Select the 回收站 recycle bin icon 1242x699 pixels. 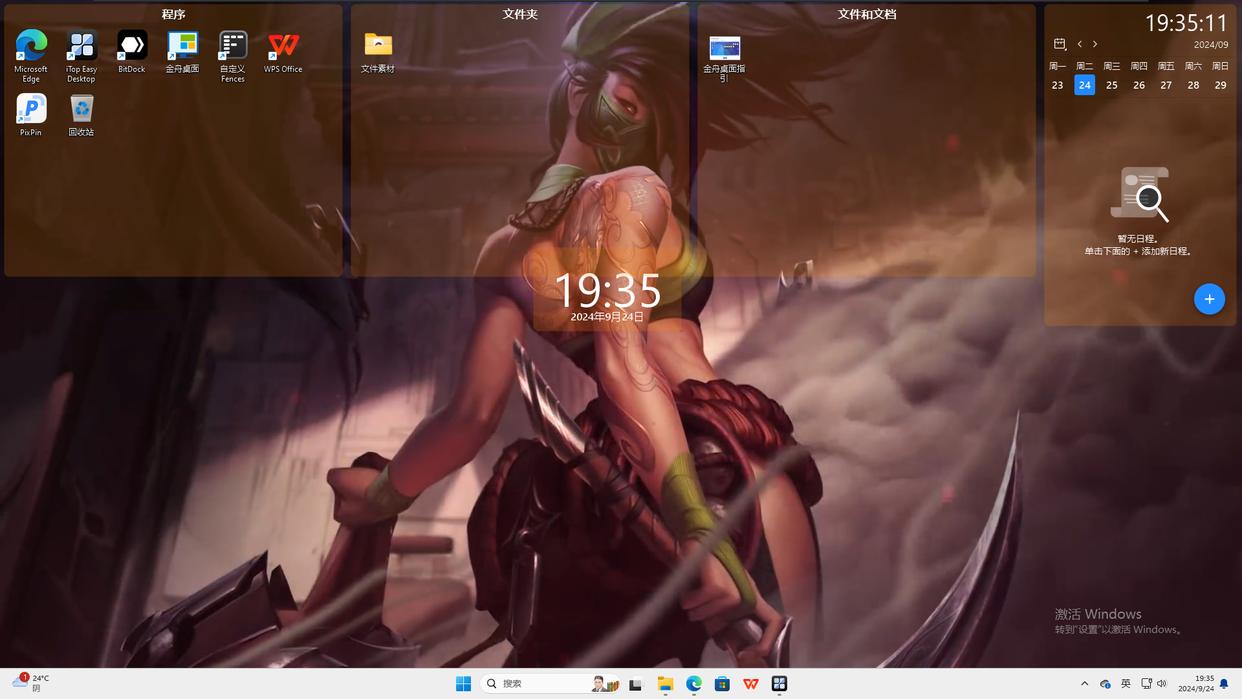(x=81, y=109)
